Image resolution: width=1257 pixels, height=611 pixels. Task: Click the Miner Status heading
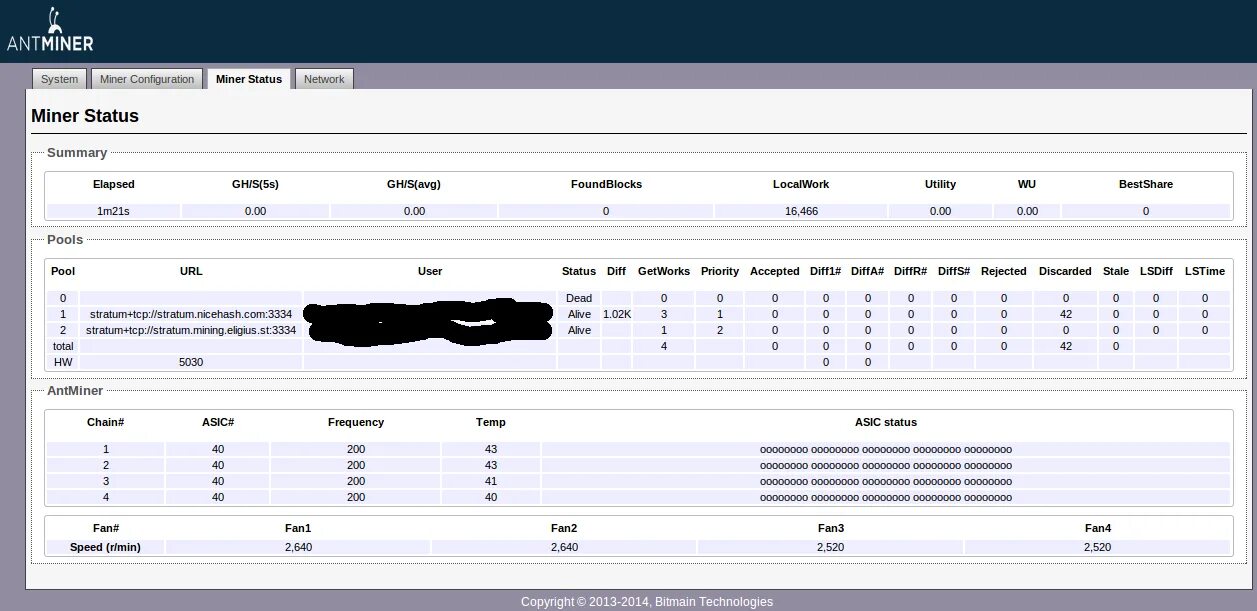[x=85, y=116]
